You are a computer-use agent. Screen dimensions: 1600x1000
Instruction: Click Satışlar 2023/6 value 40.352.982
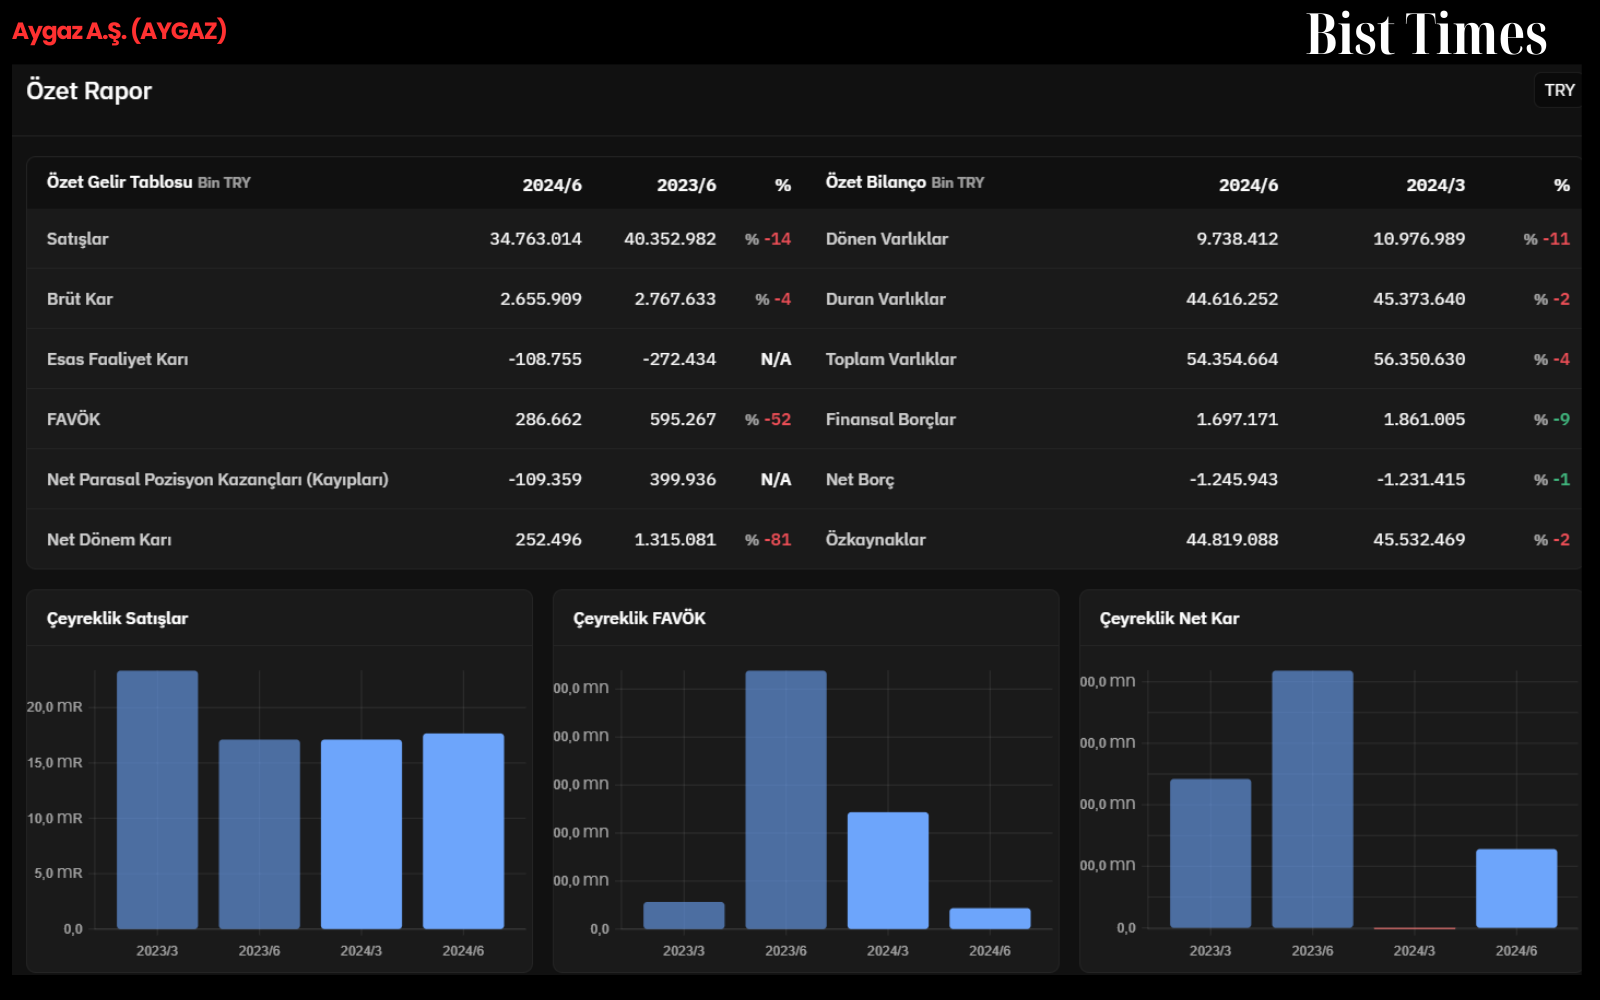[670, 239]
